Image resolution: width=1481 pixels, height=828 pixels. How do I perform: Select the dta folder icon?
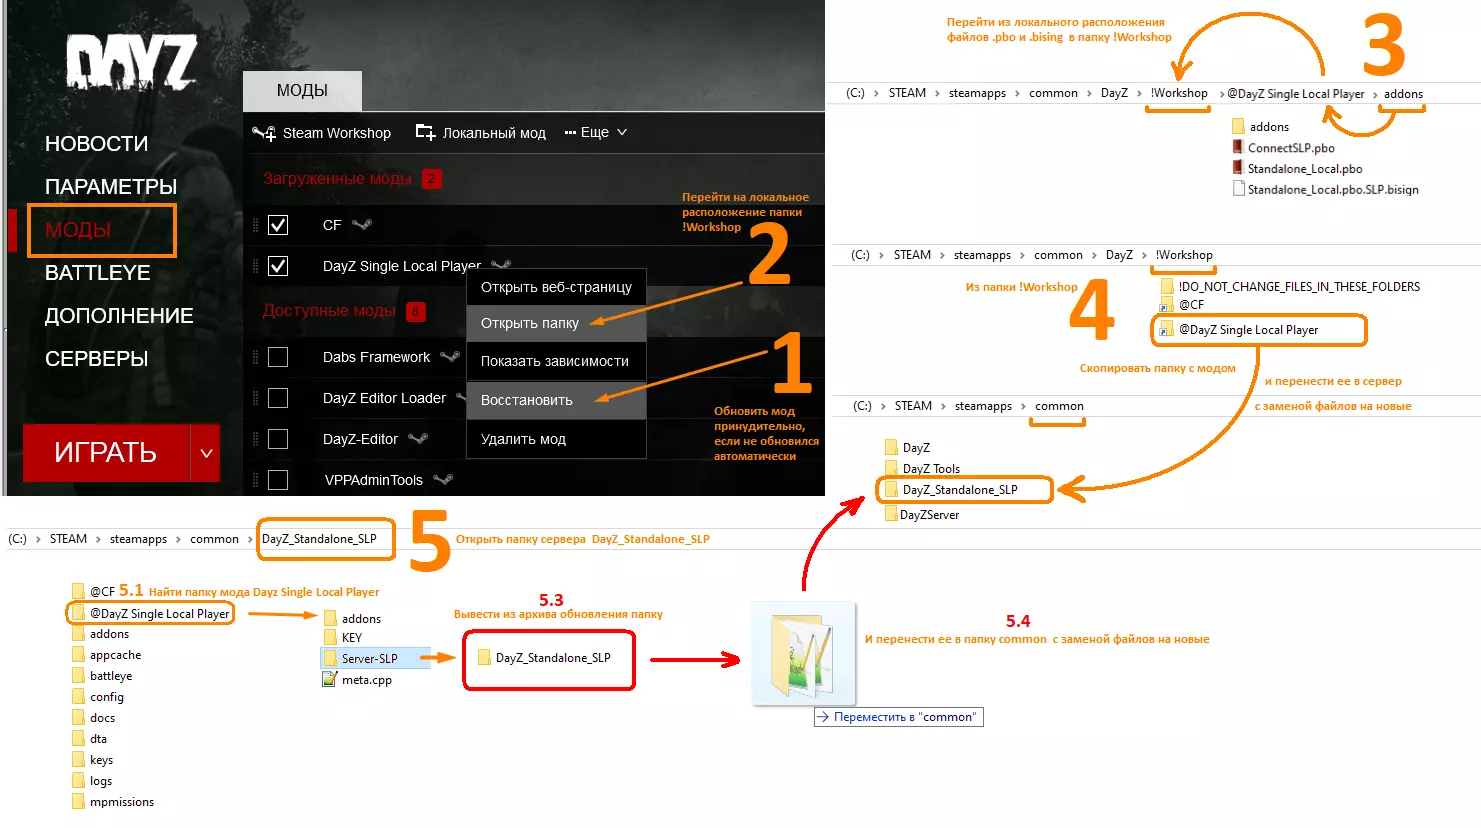point(78,738)
